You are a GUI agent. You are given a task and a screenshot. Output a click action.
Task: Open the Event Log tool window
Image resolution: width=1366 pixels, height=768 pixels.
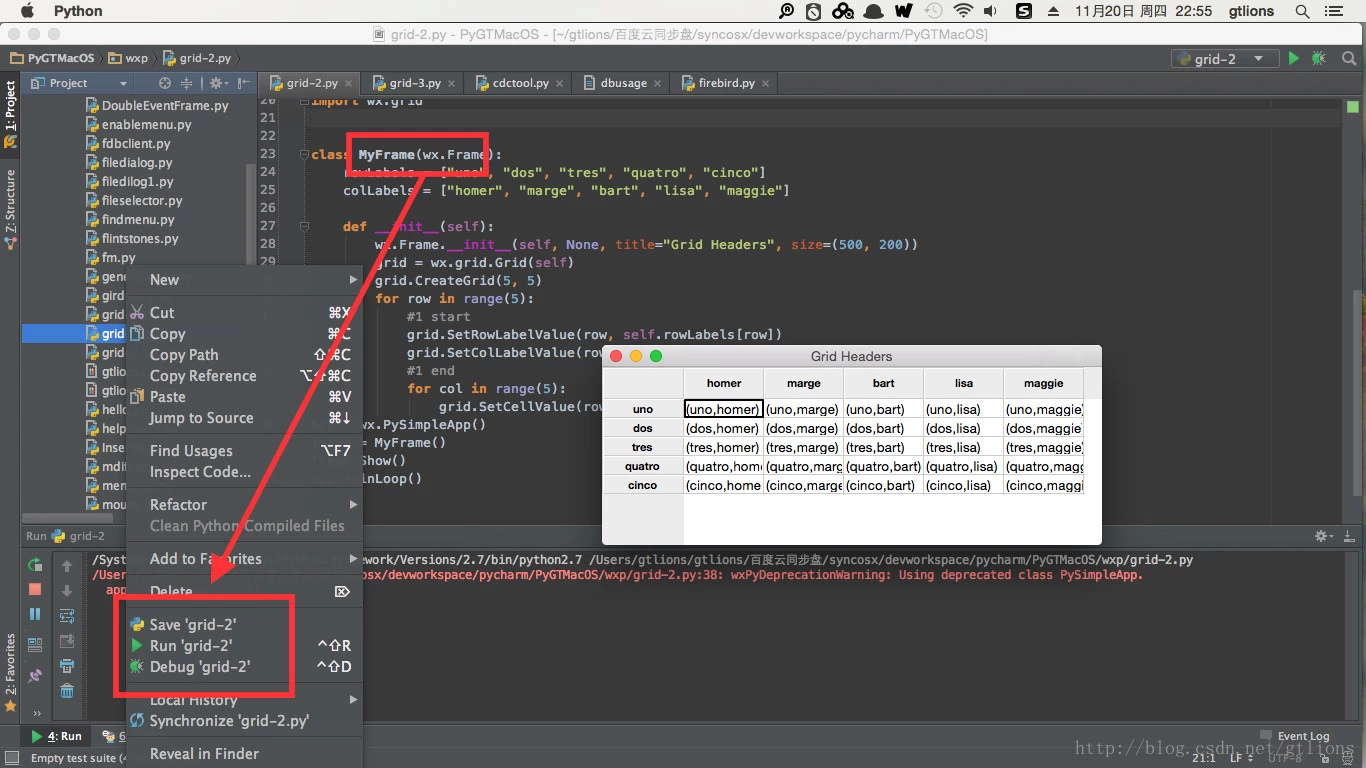tap(1295, 736)
